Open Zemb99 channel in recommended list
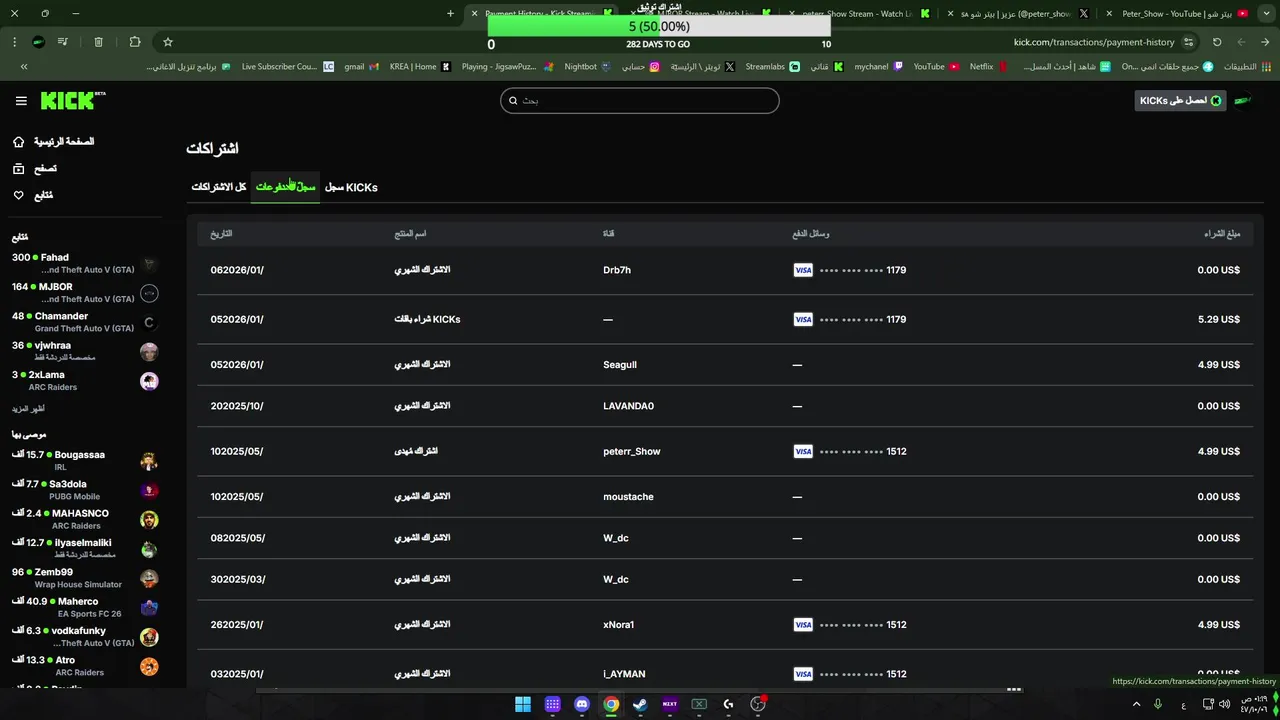 (x=84, y=578)
